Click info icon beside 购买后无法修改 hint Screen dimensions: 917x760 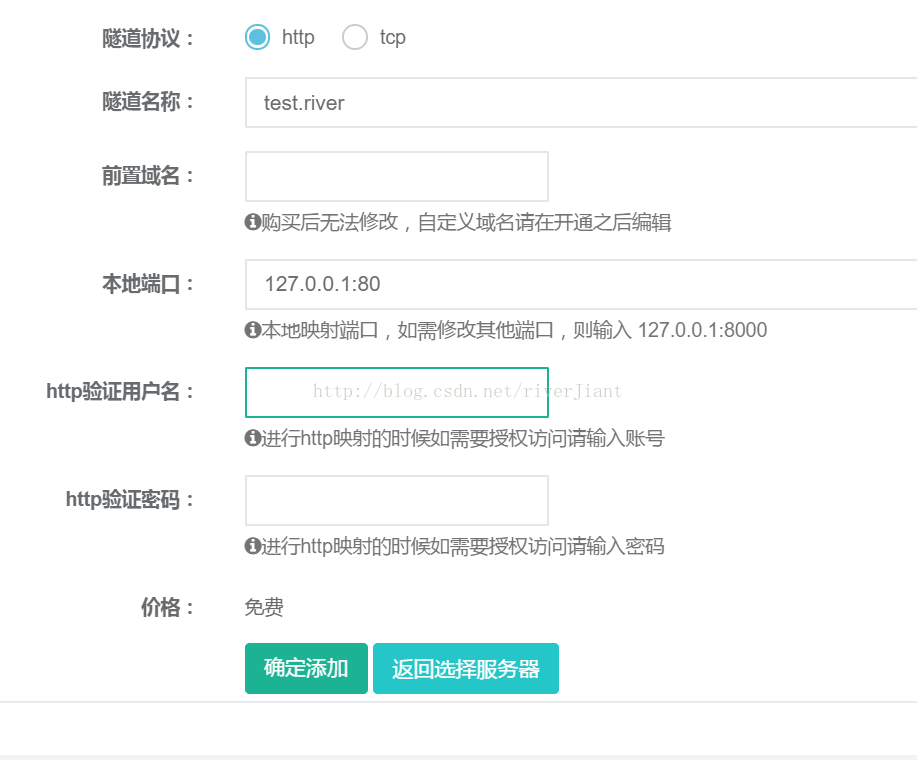pos(253,222)
